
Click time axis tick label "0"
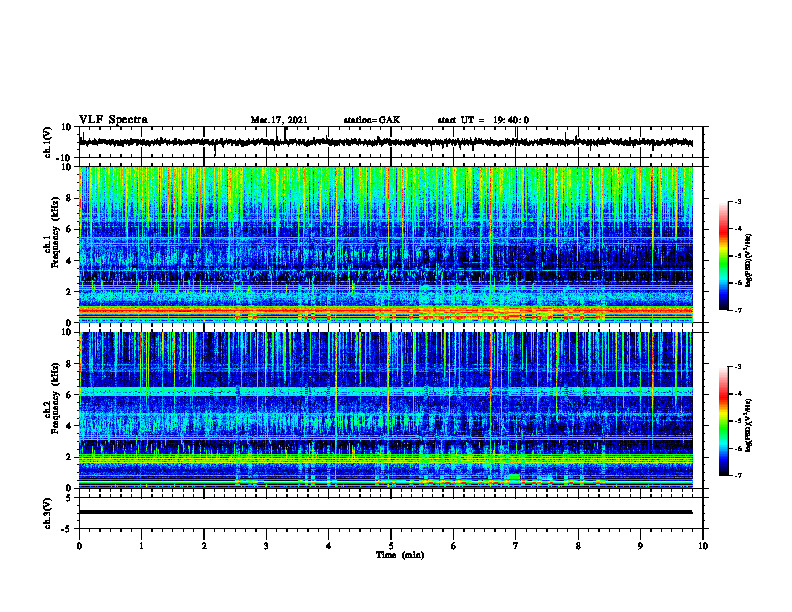click(x=79, y=546)
